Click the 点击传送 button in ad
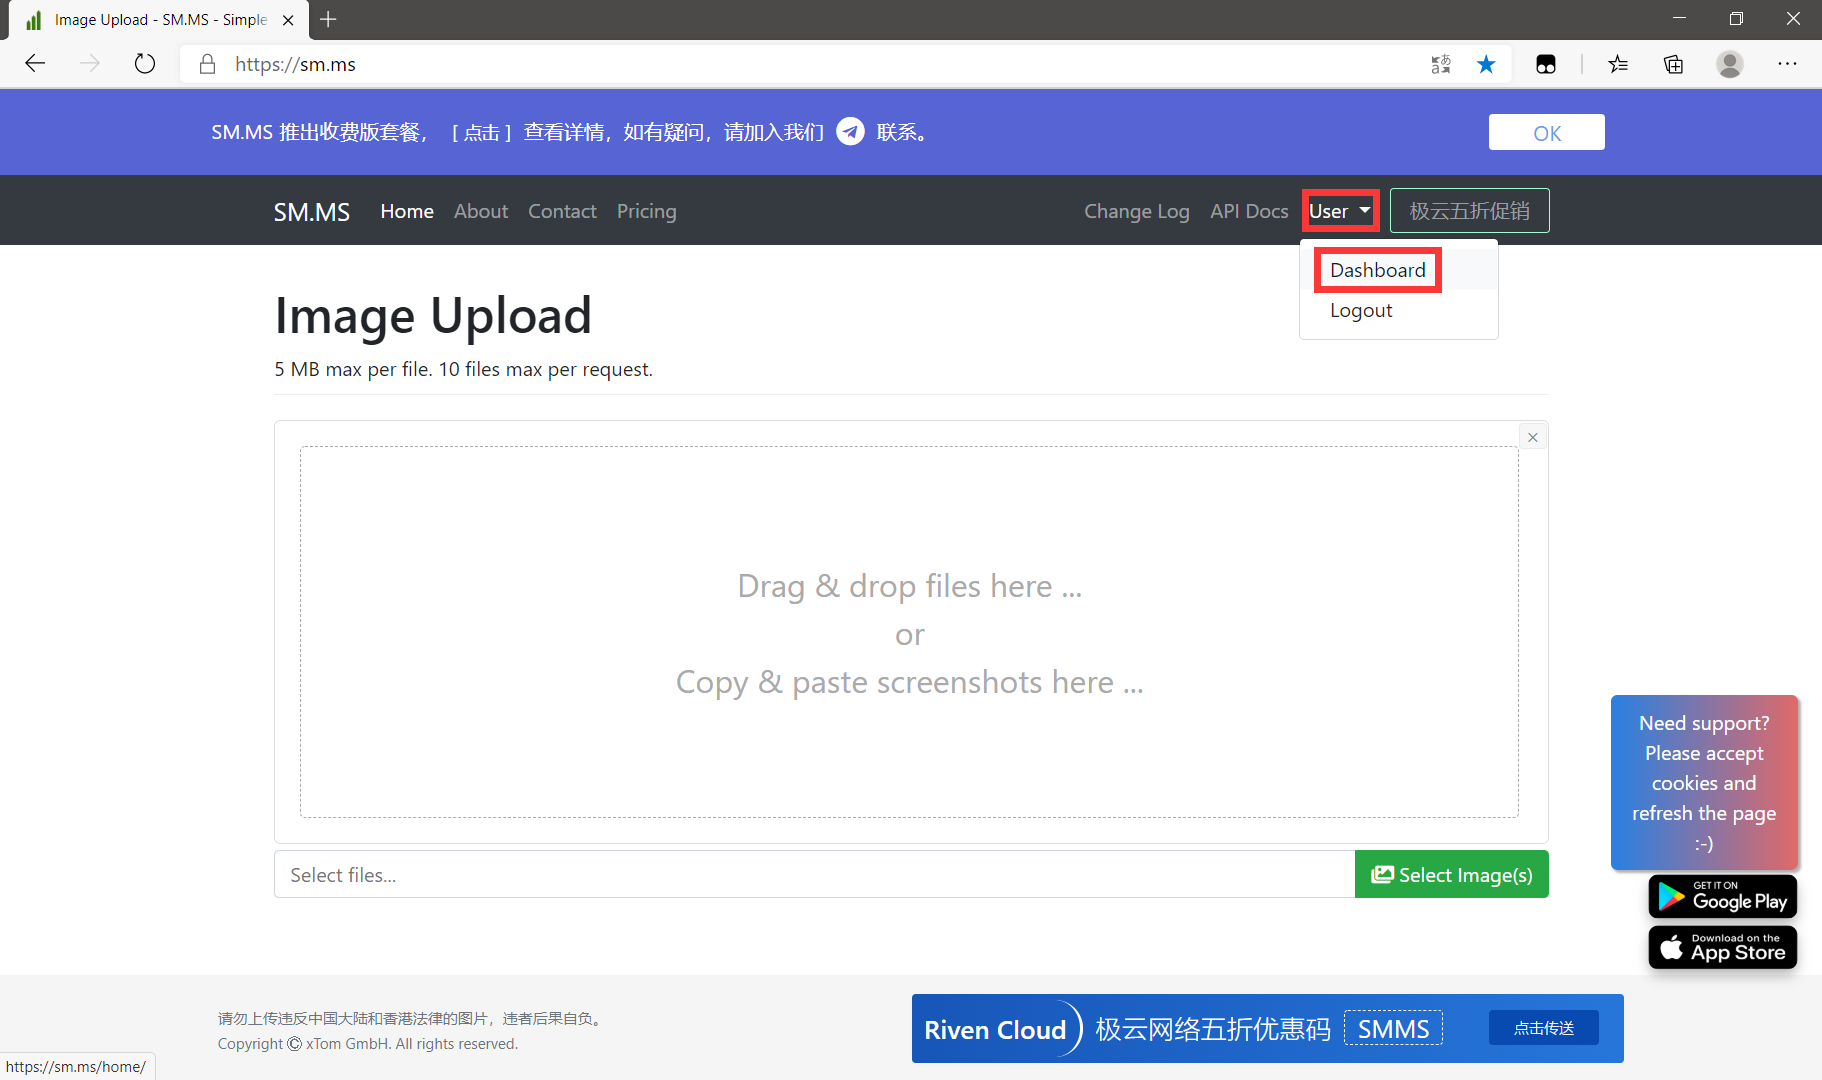This screenshot has width=1822, height=1080. 1543,1028
